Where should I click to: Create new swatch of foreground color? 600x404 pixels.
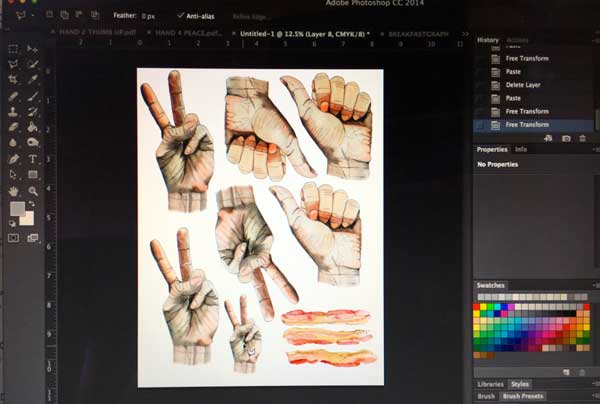pyautogui.click(x=566, y=372)
